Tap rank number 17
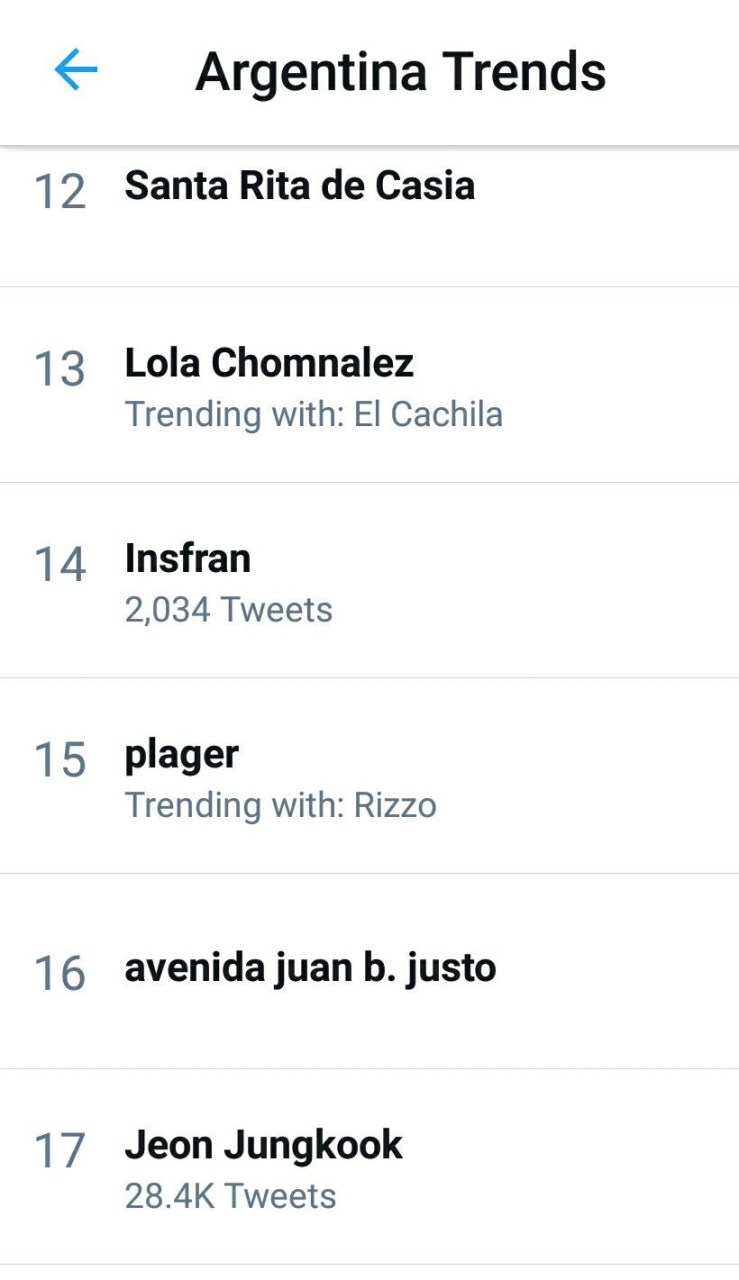The image size is (739, 1280). click(x=60, y=1151)
